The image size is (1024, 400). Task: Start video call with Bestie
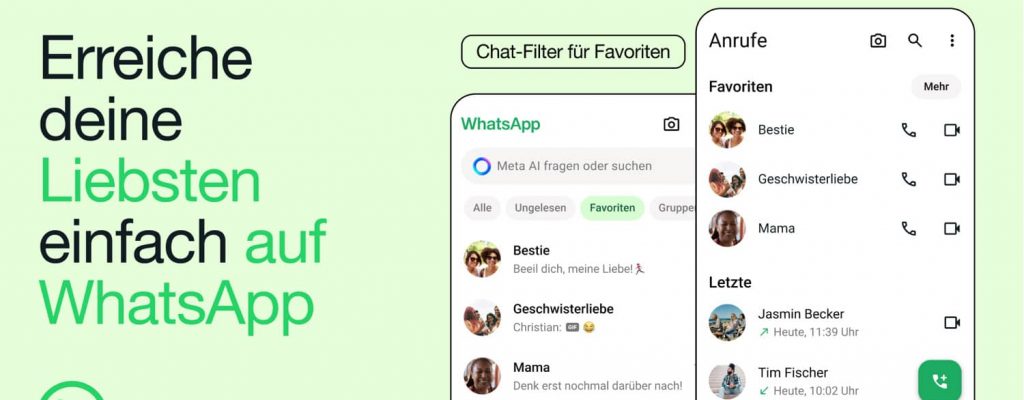[952, 130]
